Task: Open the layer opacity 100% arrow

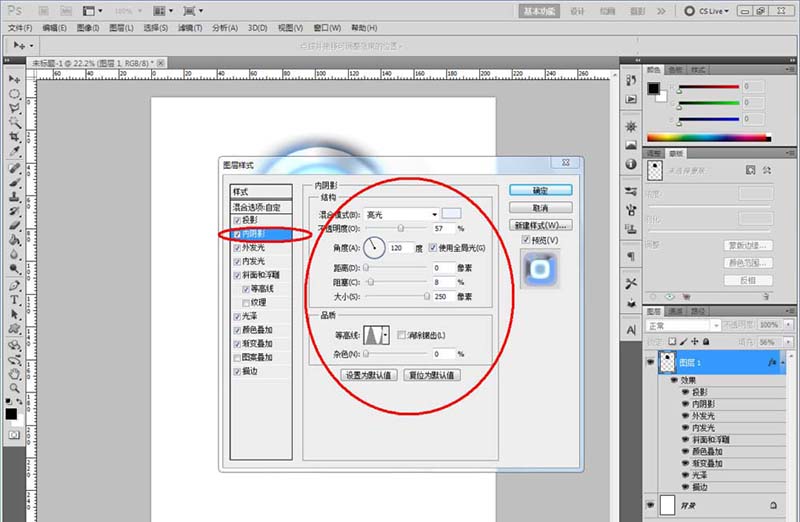Action: 788,325
